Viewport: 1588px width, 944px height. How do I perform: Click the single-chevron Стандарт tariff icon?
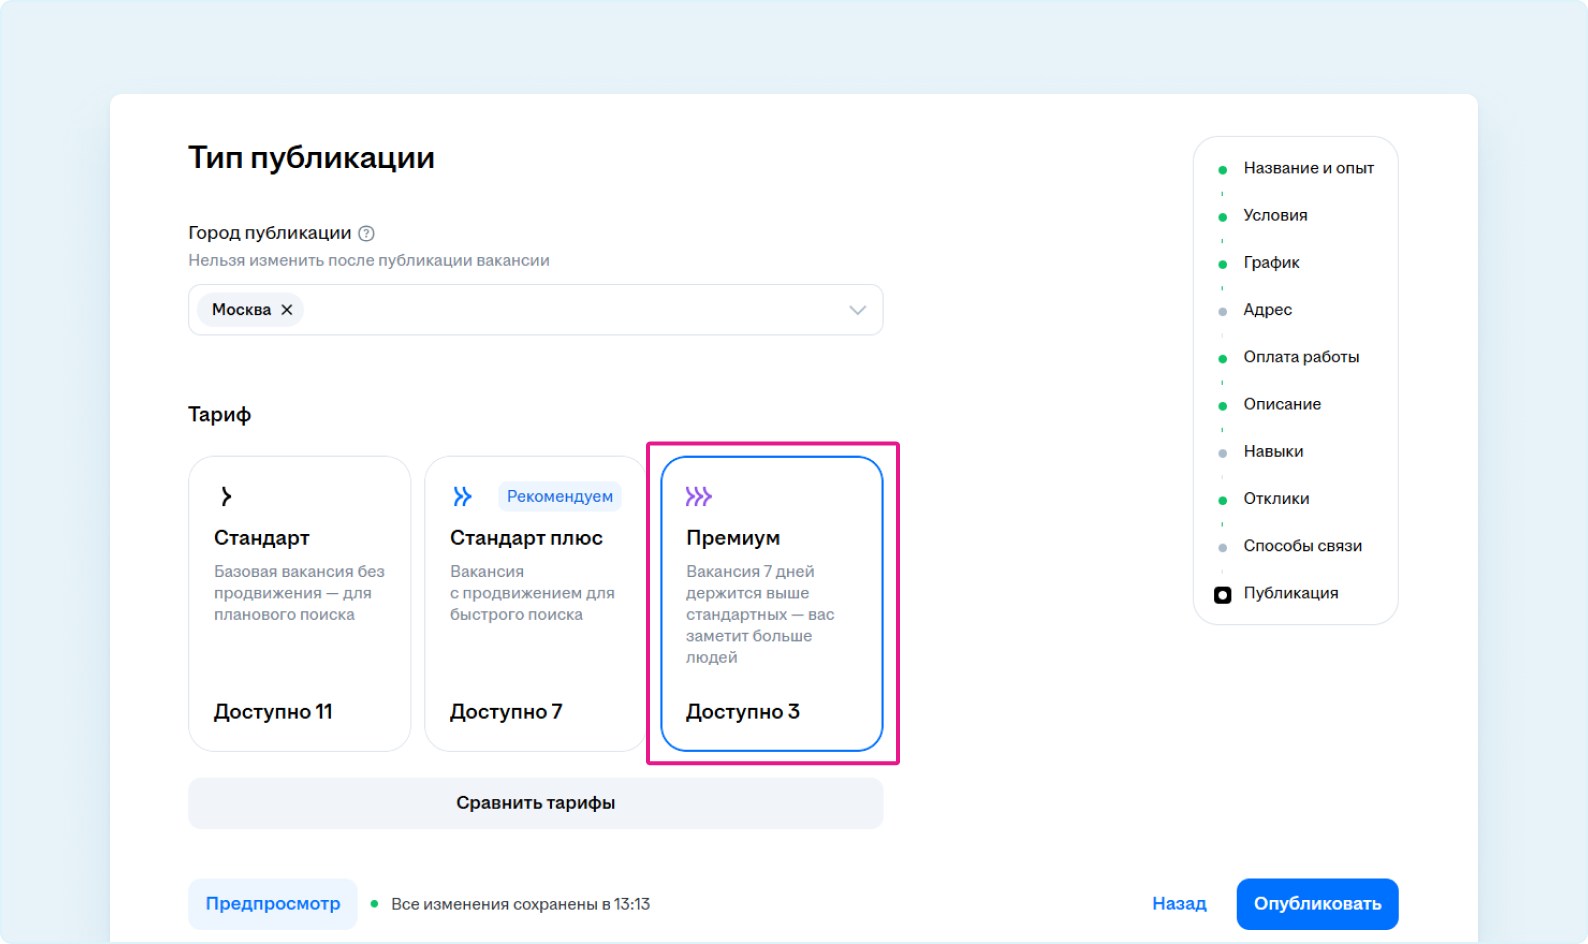pyautogui.click(x=226, y=496)
